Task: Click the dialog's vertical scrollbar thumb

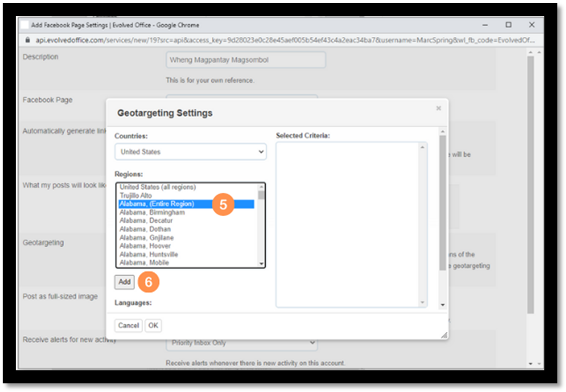Action: coord(443,202)
